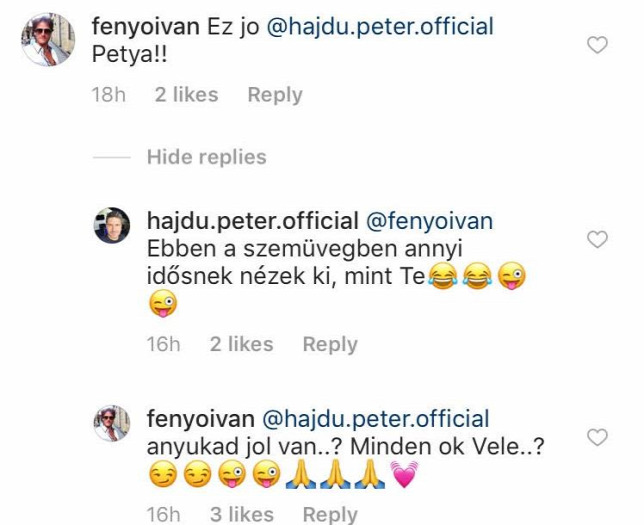
Task: Open the @hajdu.peter.official mention in the top comment
Action: [x=380, y=27]
